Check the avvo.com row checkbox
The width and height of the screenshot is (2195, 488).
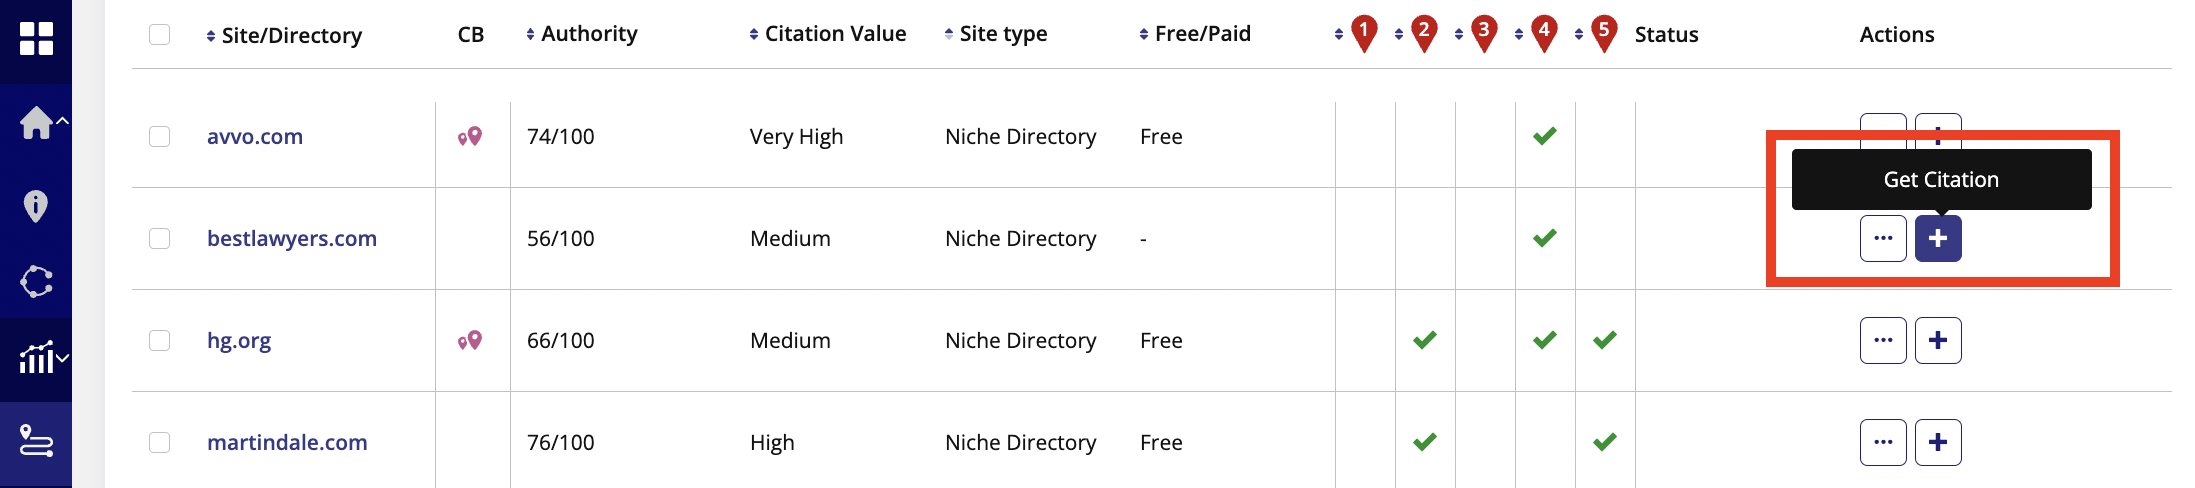coord(159,136)
